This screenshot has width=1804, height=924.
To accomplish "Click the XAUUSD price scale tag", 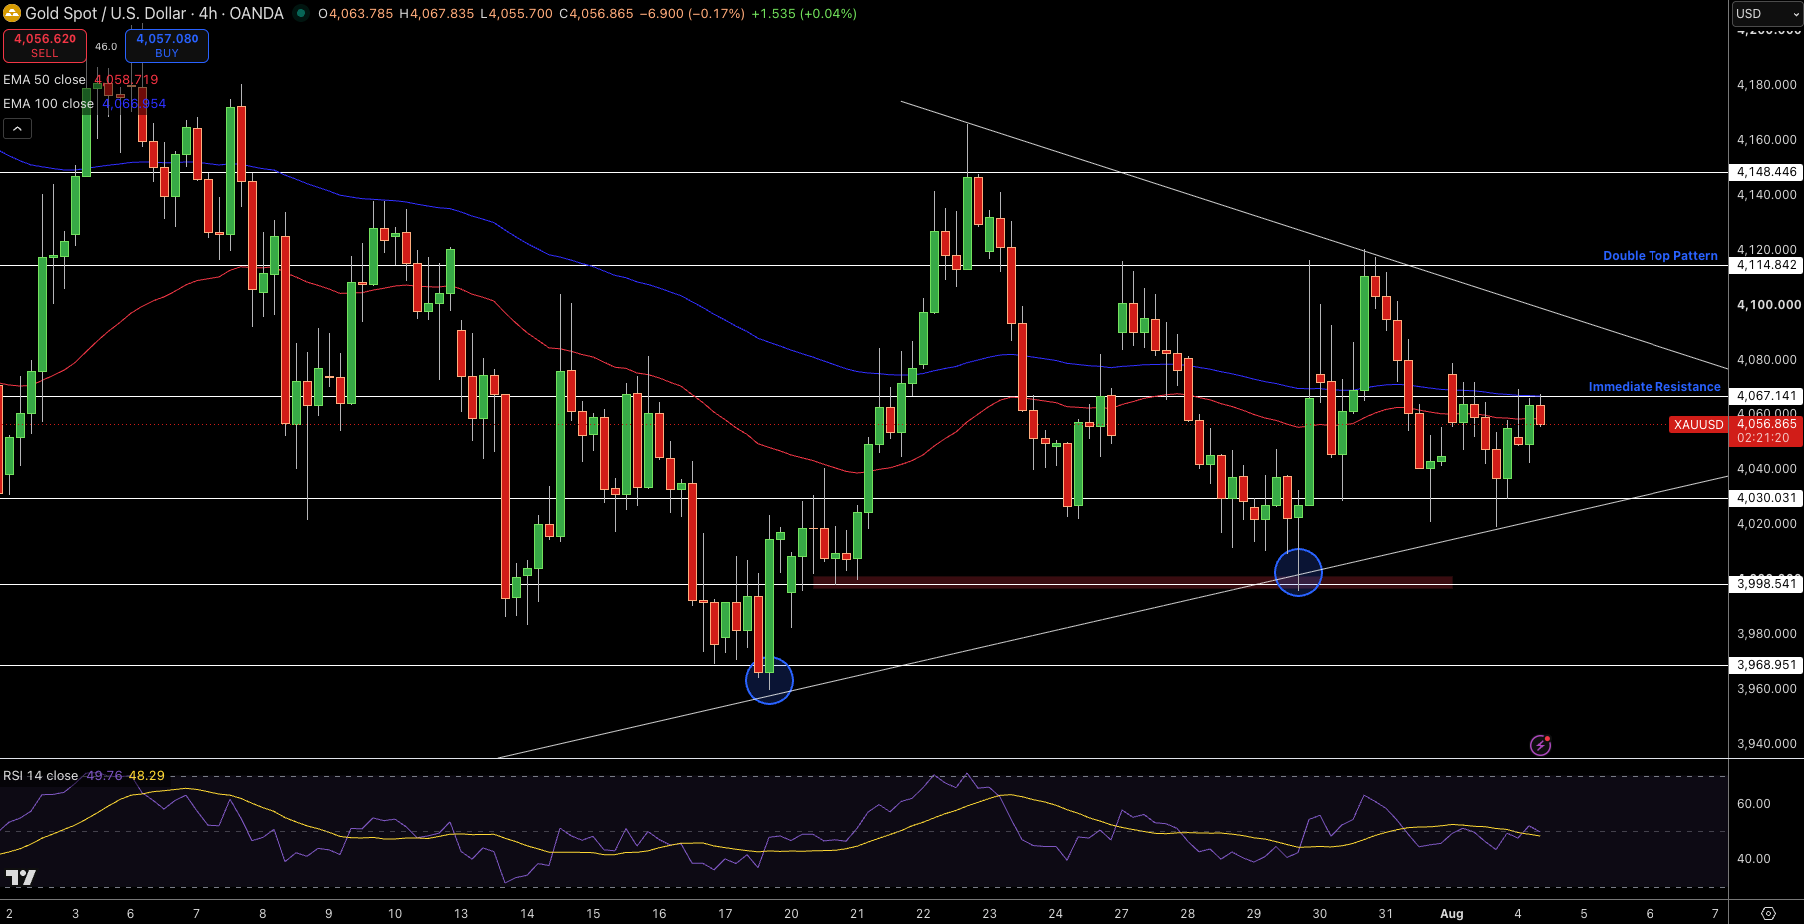I will click(x=1699, y=425).
